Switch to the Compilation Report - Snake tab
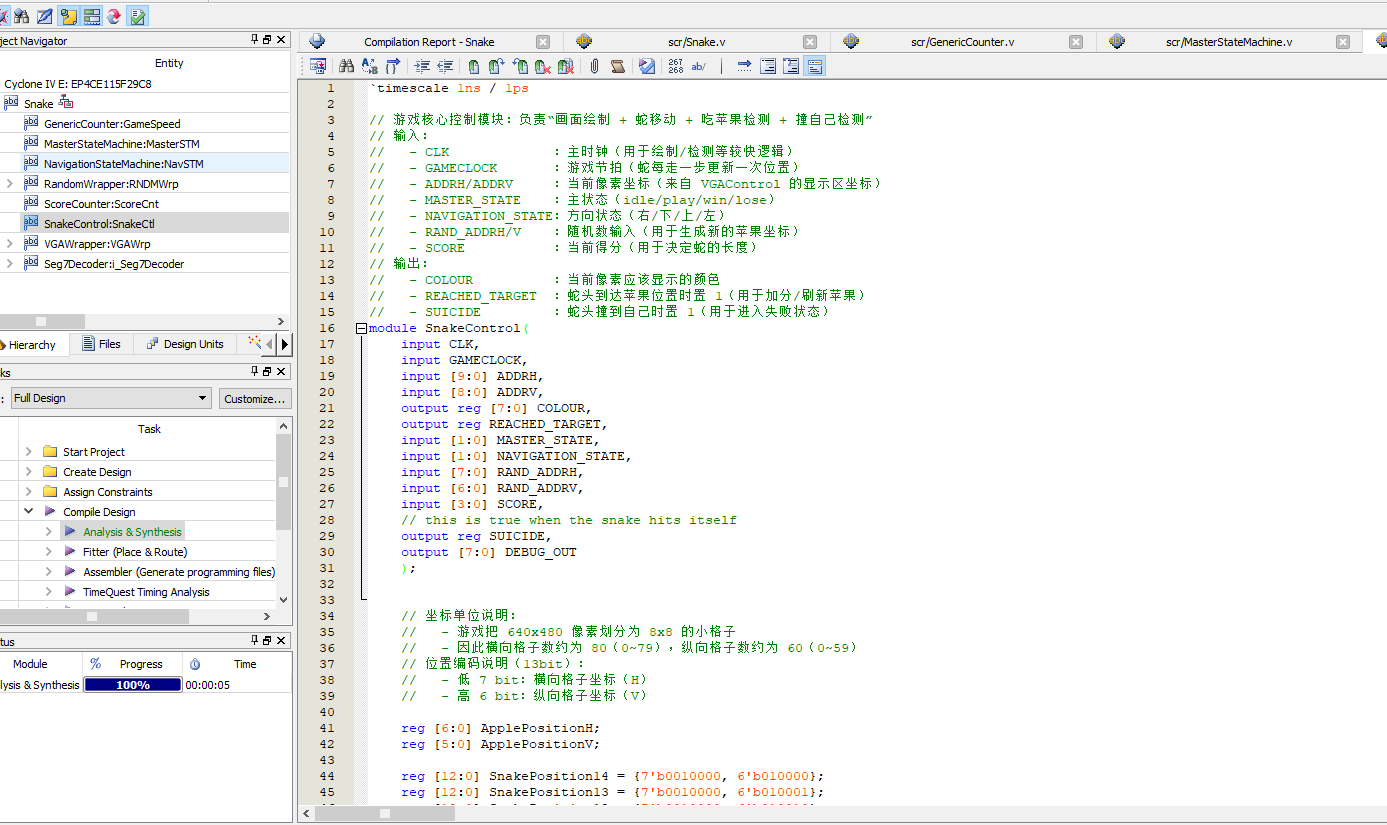 [x=429, y=42]
